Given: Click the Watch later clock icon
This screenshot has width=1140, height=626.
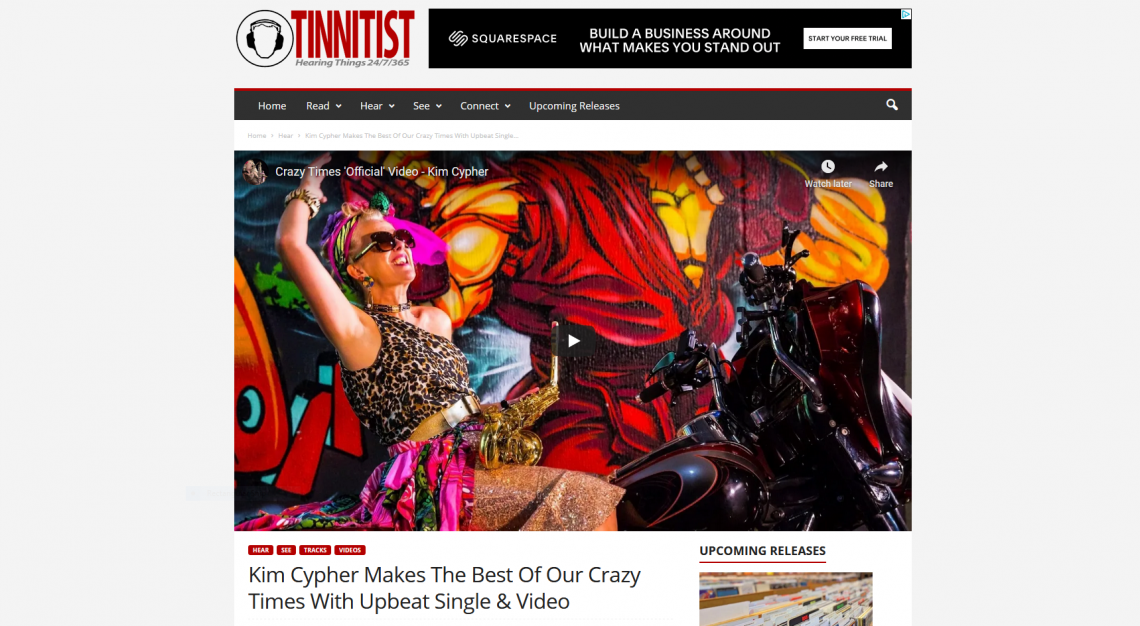Looking at the screenshot, I should [827, 166].
